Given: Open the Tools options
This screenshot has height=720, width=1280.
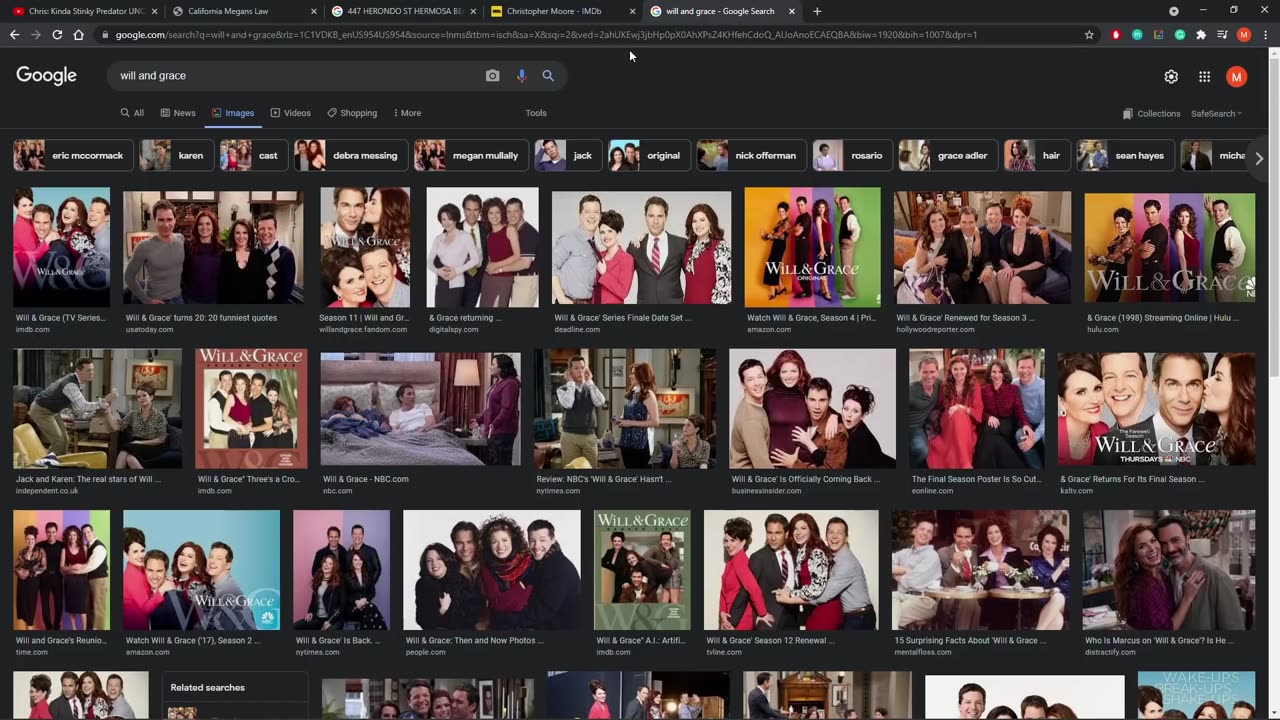Looking at the screenshot, I should [x=536, y=113].
